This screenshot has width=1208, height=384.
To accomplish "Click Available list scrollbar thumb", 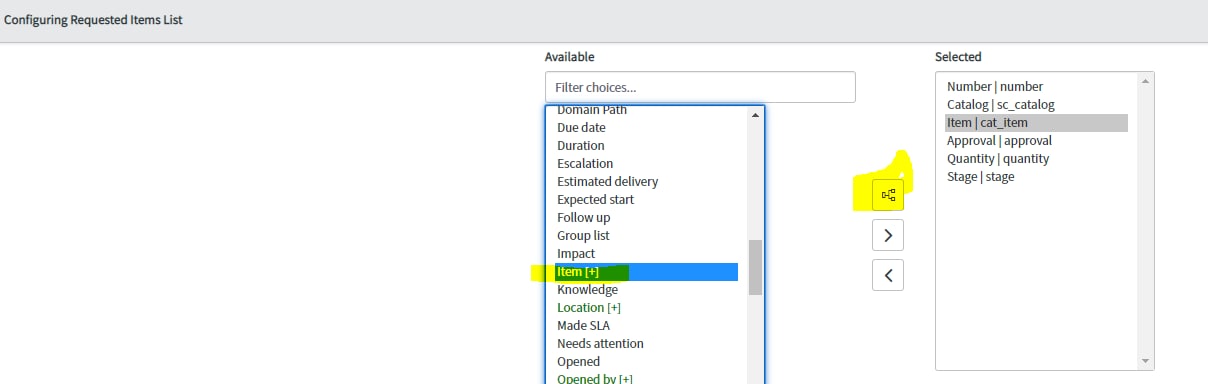I will [755, 267].
